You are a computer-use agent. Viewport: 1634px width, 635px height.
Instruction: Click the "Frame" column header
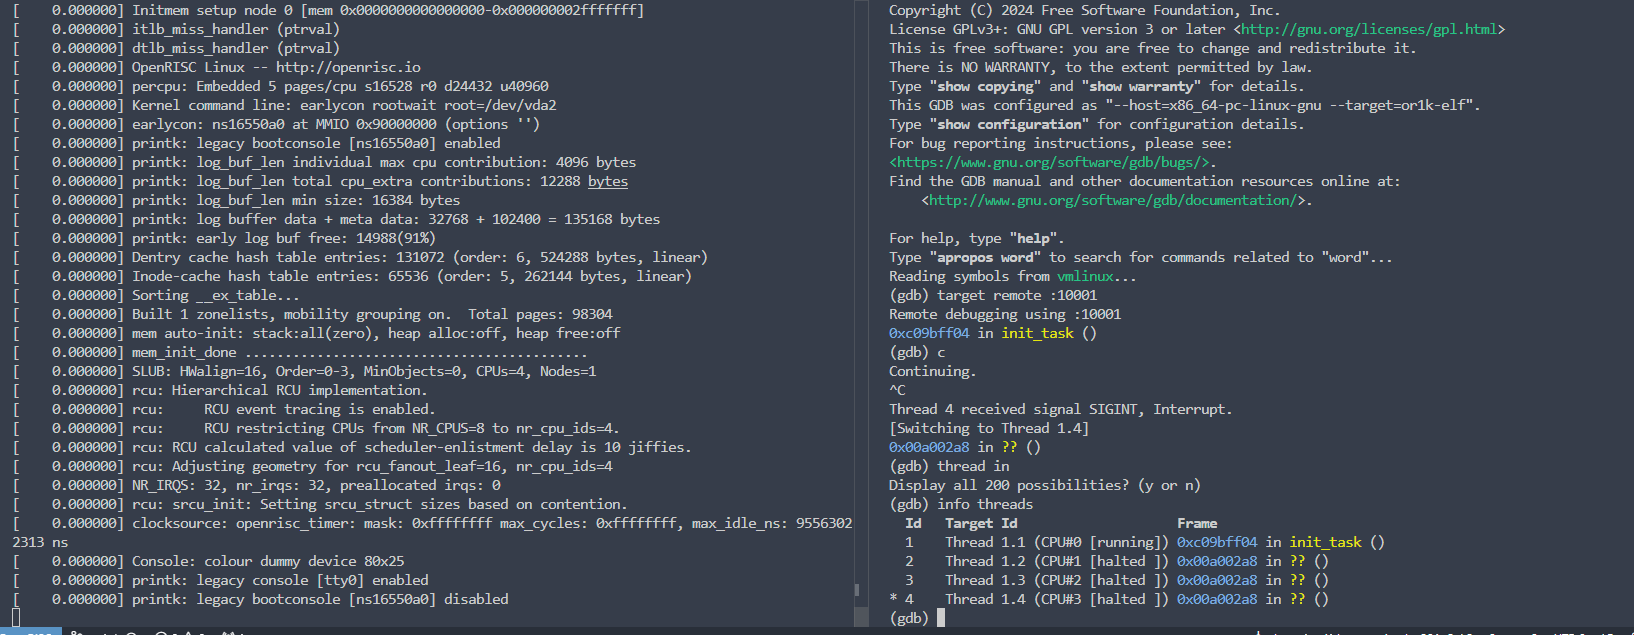click(1197, 523)
